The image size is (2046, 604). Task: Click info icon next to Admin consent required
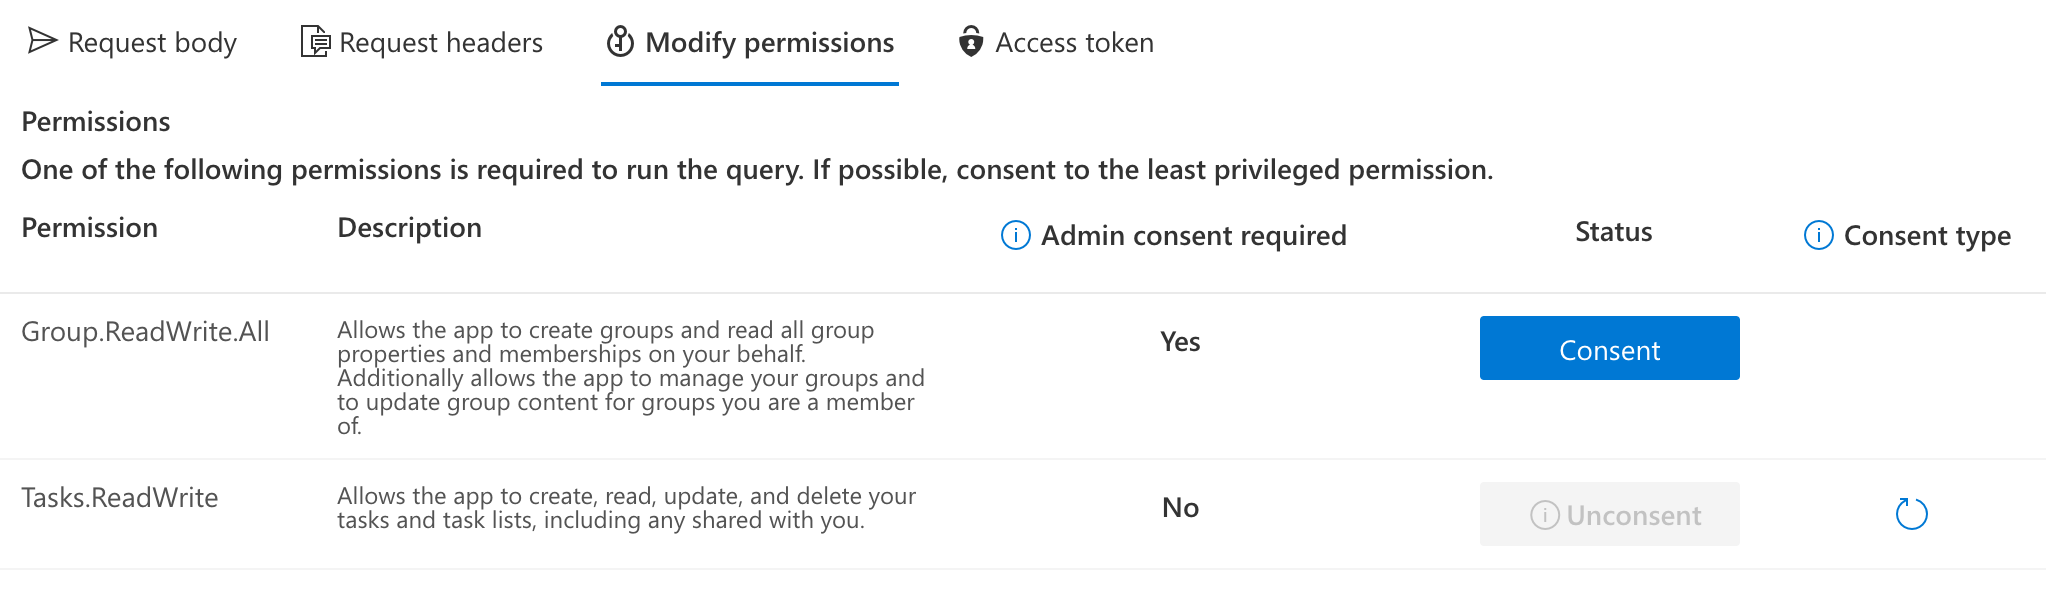1015,235
